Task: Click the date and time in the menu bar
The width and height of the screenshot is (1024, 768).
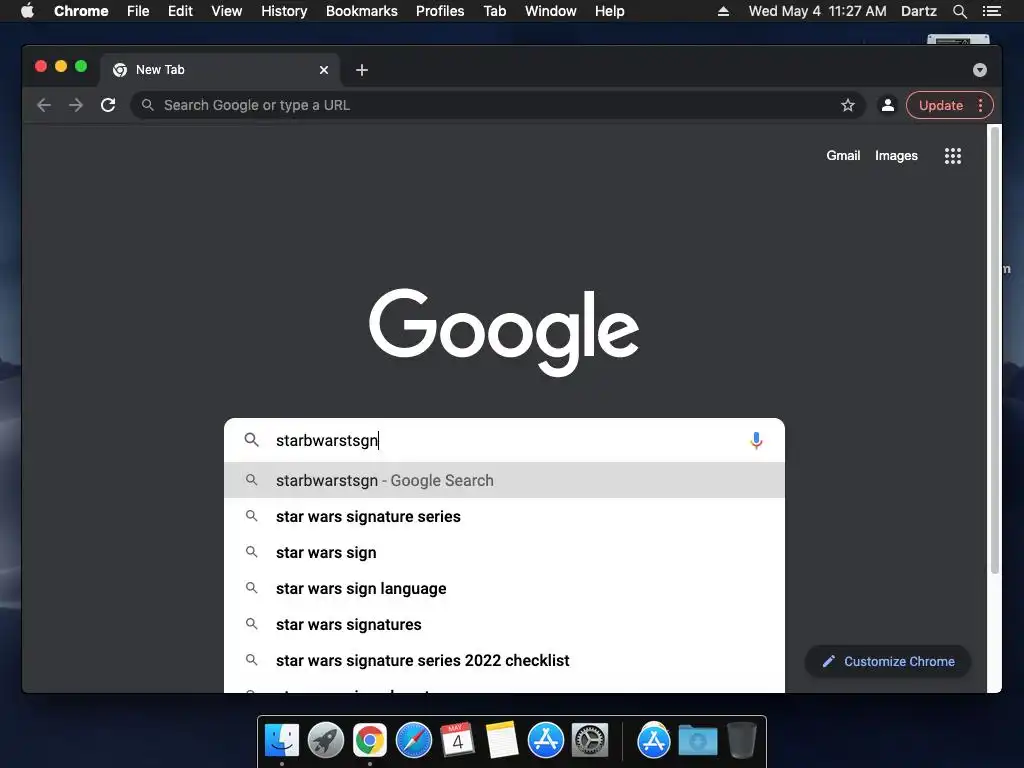Action: [x=818, y=11]
